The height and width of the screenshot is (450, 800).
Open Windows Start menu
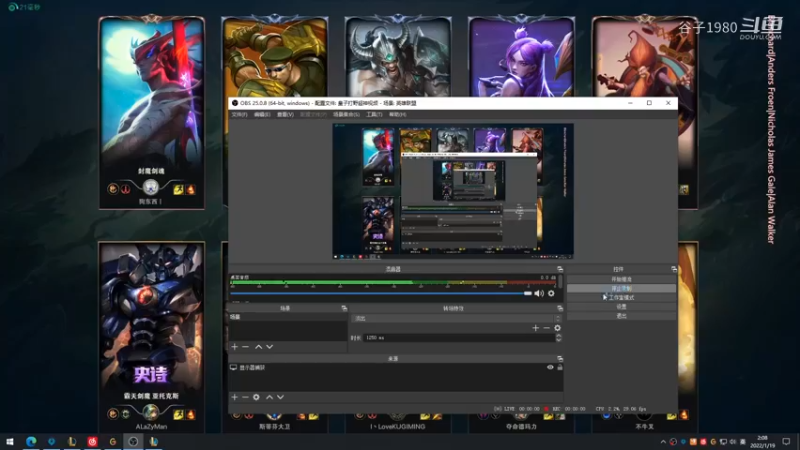point(10,441)
